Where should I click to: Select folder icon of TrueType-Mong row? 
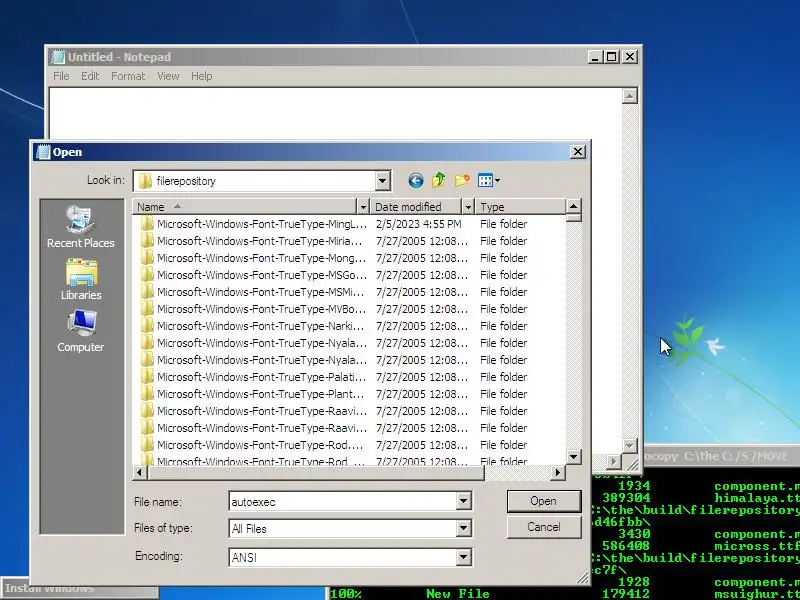pos(147,258)
